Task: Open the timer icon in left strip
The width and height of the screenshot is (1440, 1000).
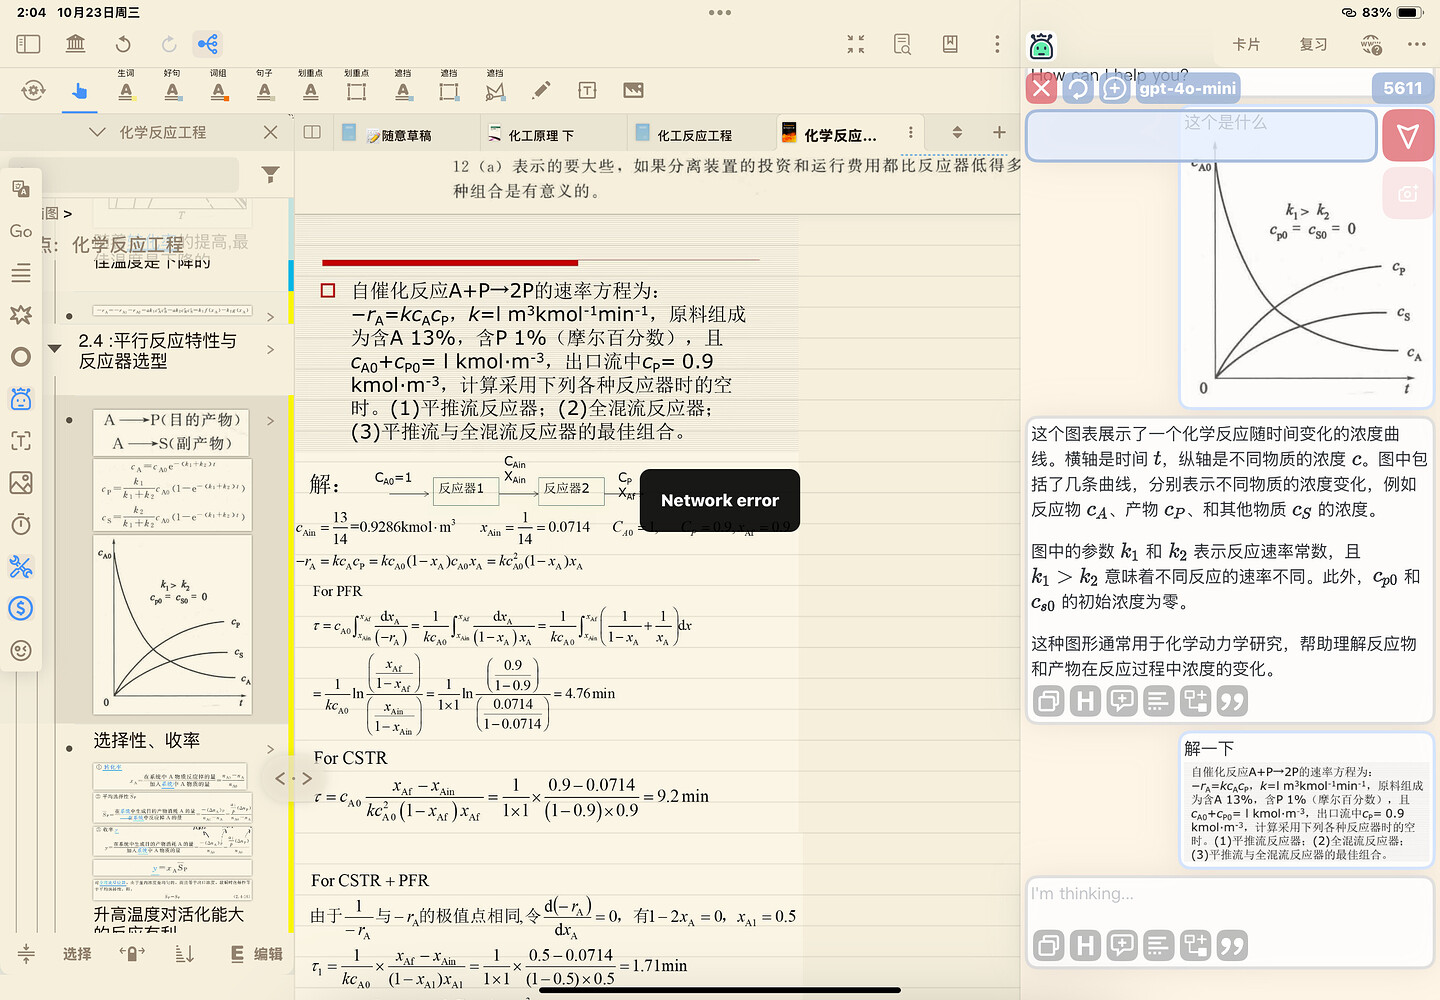Action: 20,525
